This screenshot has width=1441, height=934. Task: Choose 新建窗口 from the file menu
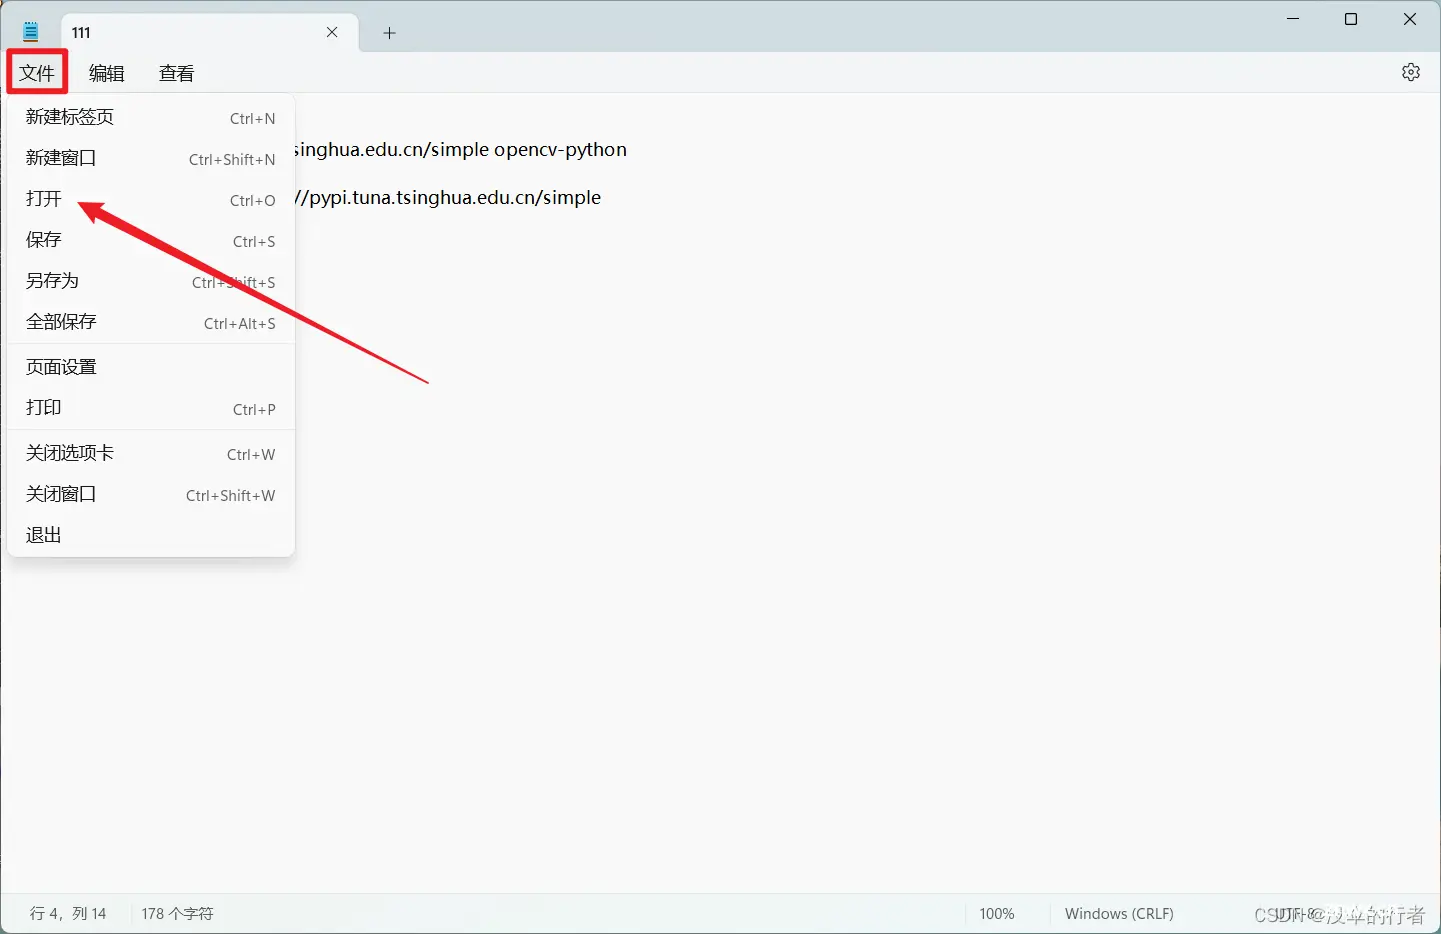(x=151, y=159)
